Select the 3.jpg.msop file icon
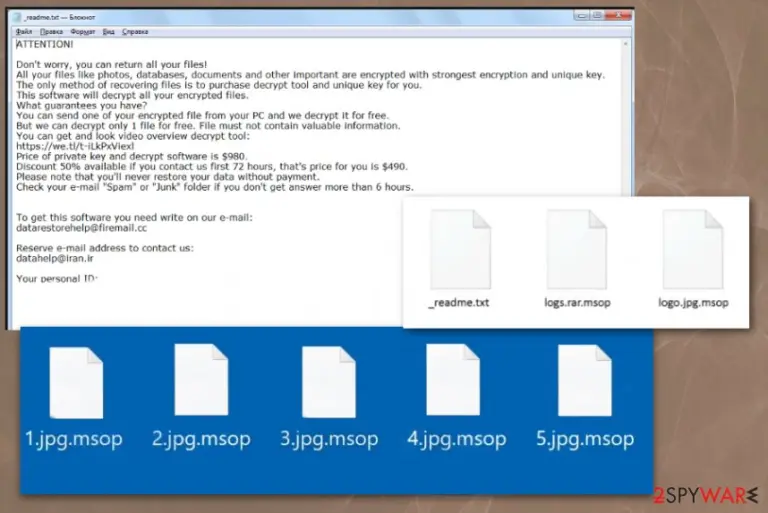 click(x=329, y=382)
